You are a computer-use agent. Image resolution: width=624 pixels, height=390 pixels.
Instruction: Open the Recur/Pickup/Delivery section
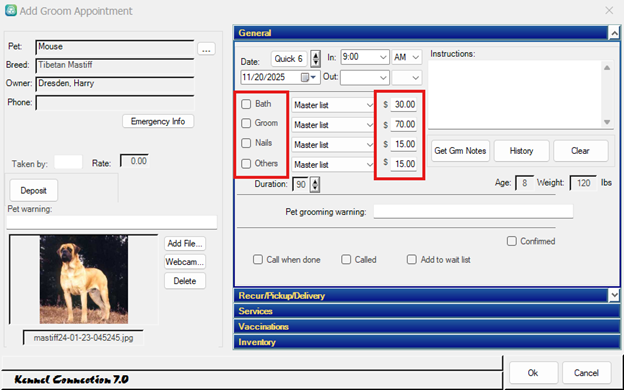pyautogui.click(x=421, y=296)
